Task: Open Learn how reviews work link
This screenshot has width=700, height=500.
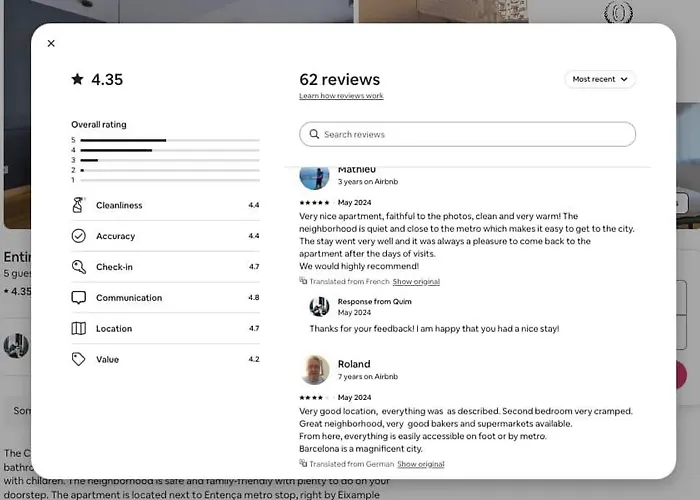Action: click(x=341, y=96)
